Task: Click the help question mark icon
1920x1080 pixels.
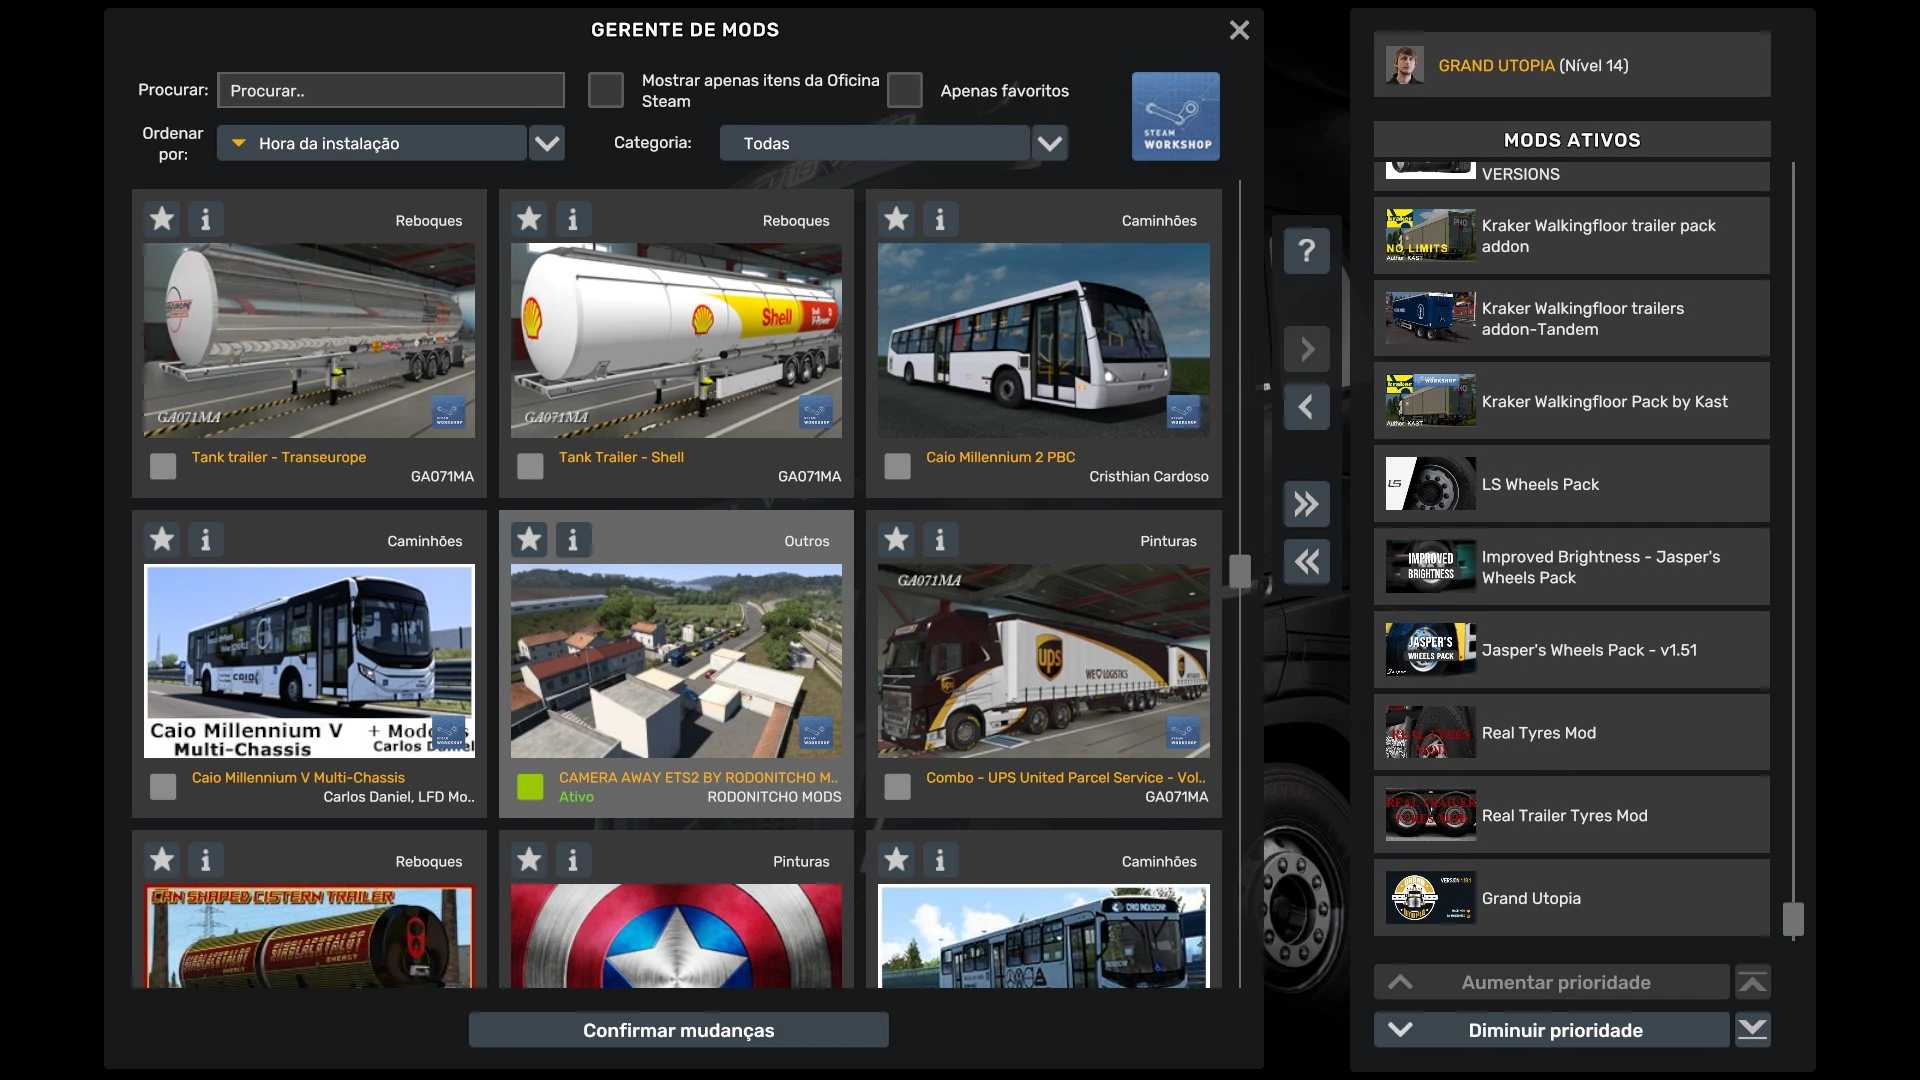Action: (x=1306, y=250)
